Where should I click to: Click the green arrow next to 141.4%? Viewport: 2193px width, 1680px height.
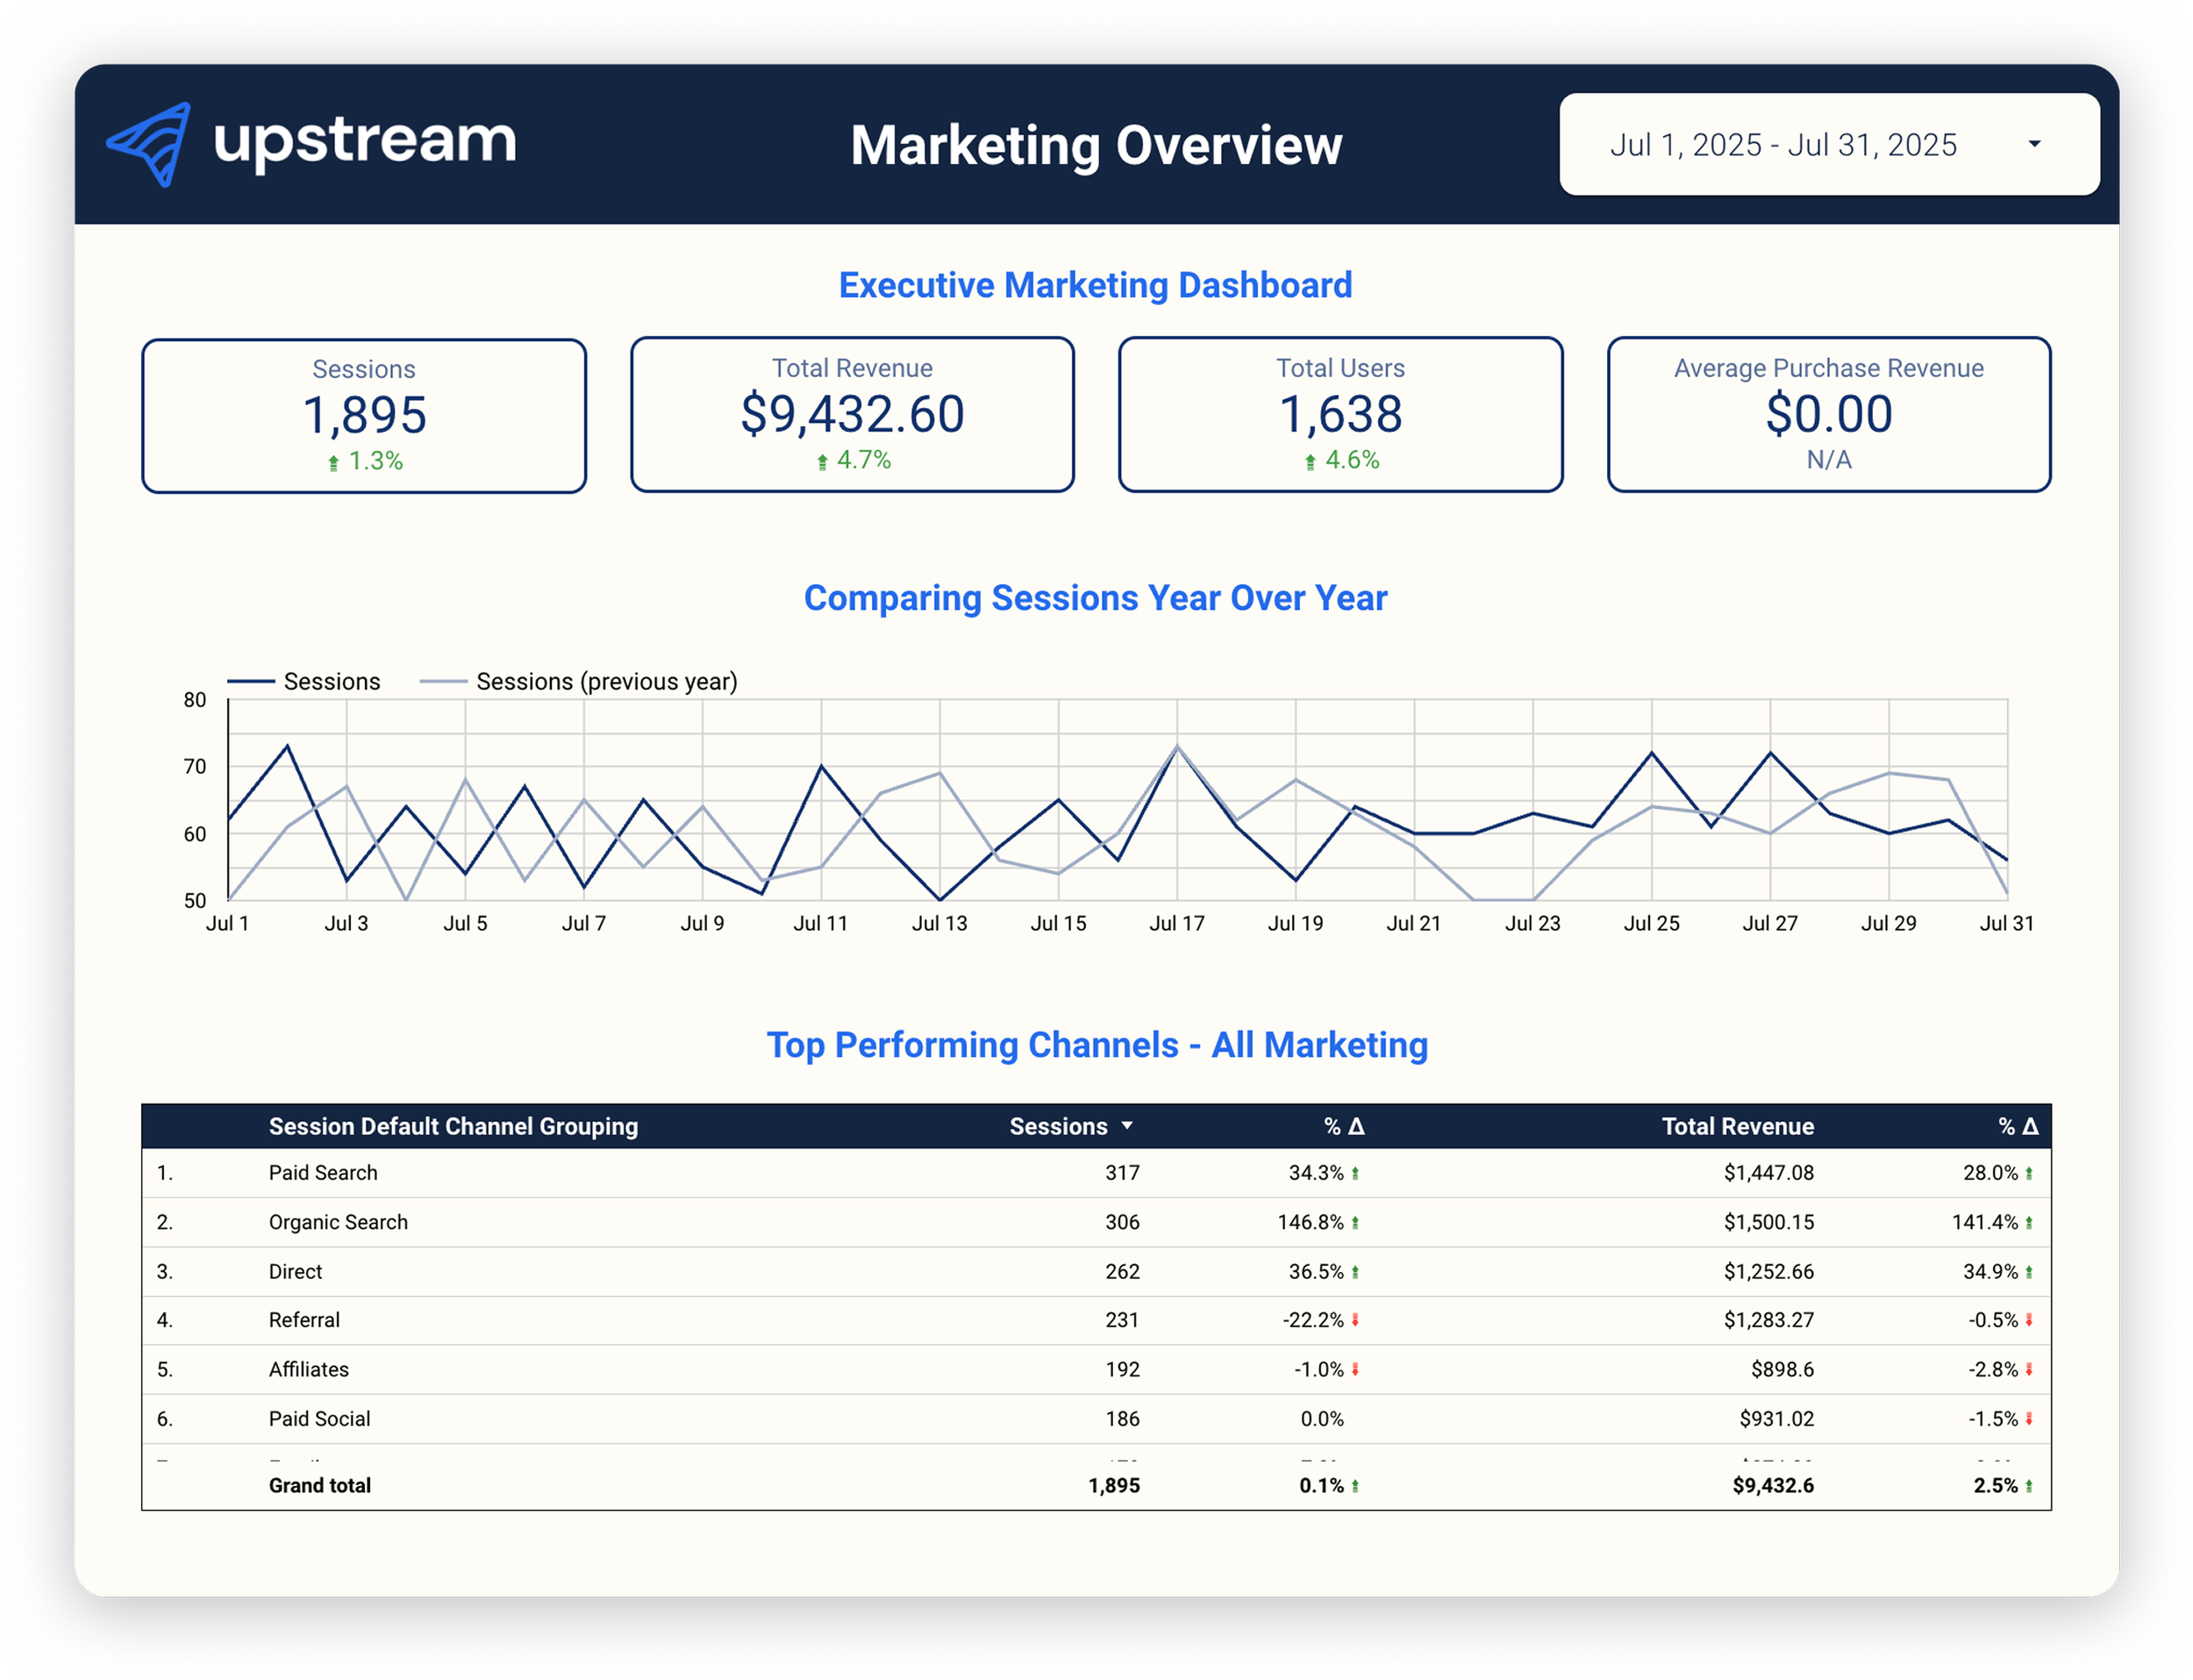coord(2029,1222)
